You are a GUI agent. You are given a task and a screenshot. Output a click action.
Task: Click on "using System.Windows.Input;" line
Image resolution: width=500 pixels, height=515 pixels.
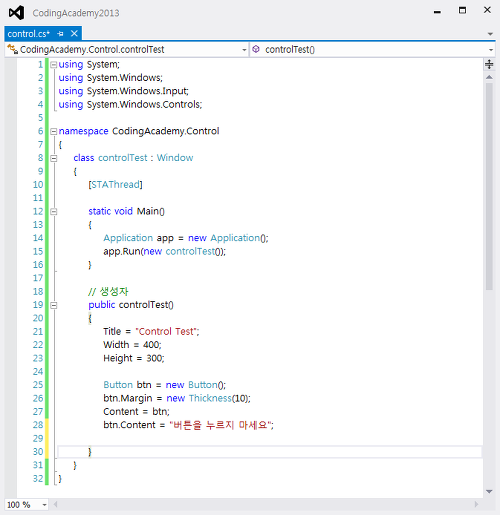pyautogui.click(x=124, y=91)
